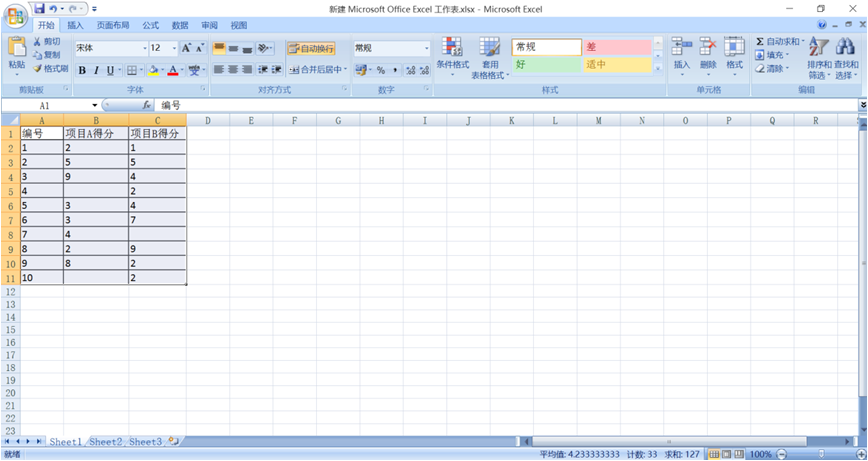The width and height of the screenshot is (868, 461).
Task: Toggle the Wrap Text (自动换行) button
Action: [x=311, y=48]
